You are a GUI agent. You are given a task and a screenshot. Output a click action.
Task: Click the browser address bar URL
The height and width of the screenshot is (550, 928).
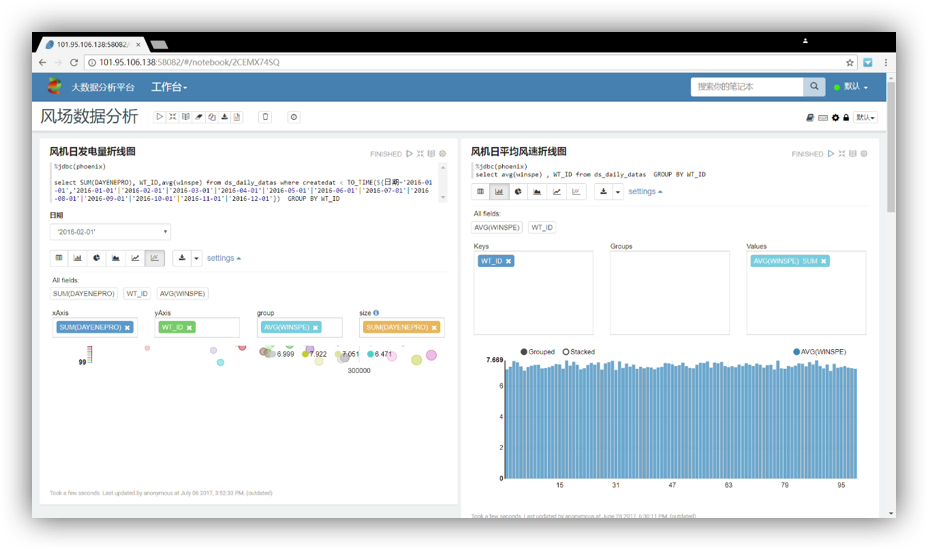(x=189, y=62)
